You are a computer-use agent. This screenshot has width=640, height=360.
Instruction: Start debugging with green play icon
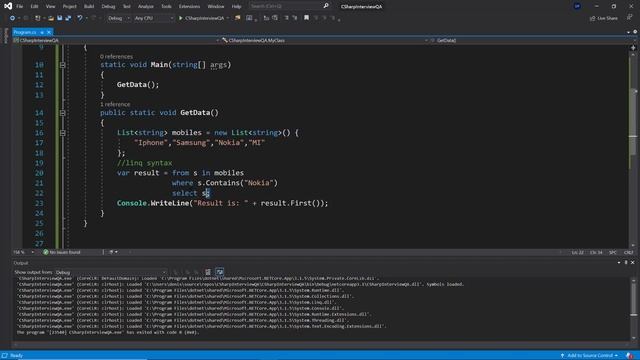180,18
